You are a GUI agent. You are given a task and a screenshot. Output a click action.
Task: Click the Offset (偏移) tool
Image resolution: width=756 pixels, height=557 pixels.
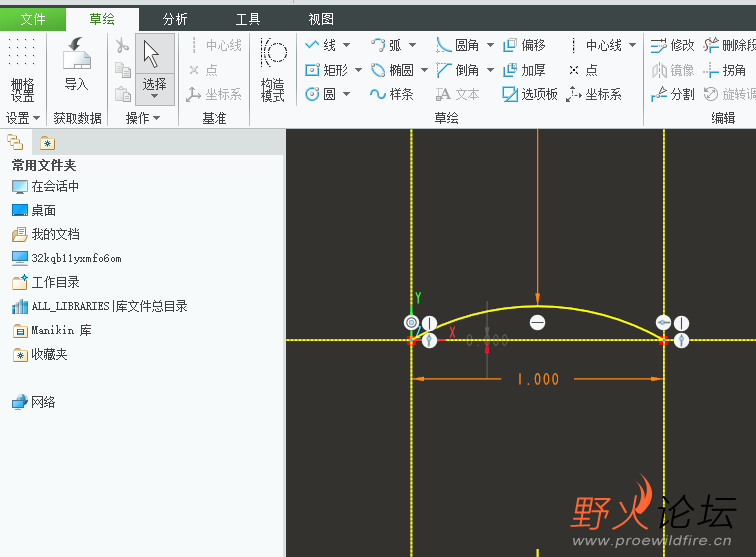click(x=524, y=45)
